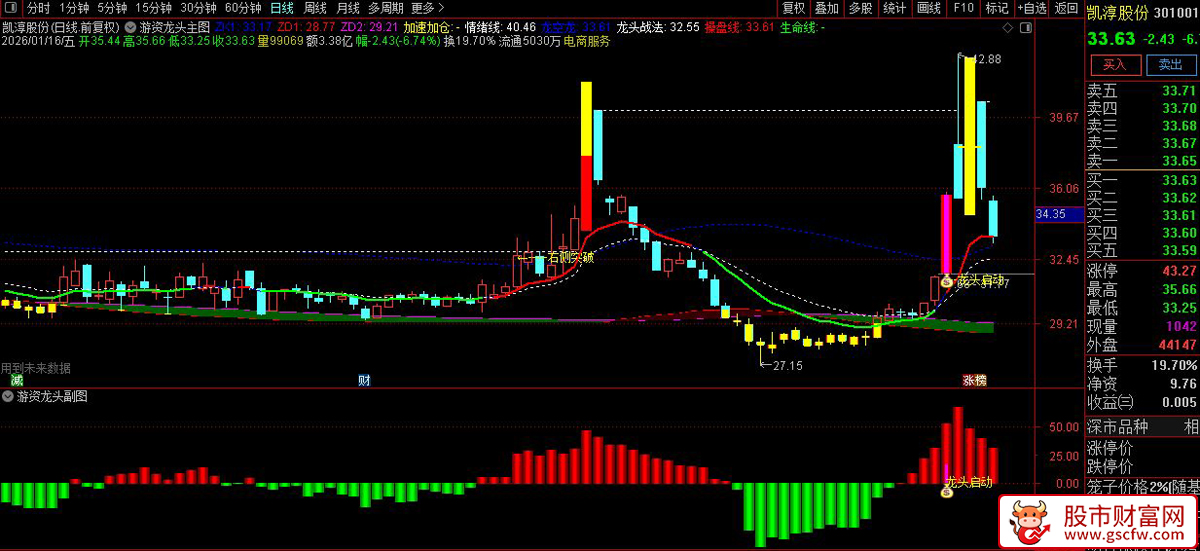
Task: Click the 返回 back button
Action: pos(1066,8)
